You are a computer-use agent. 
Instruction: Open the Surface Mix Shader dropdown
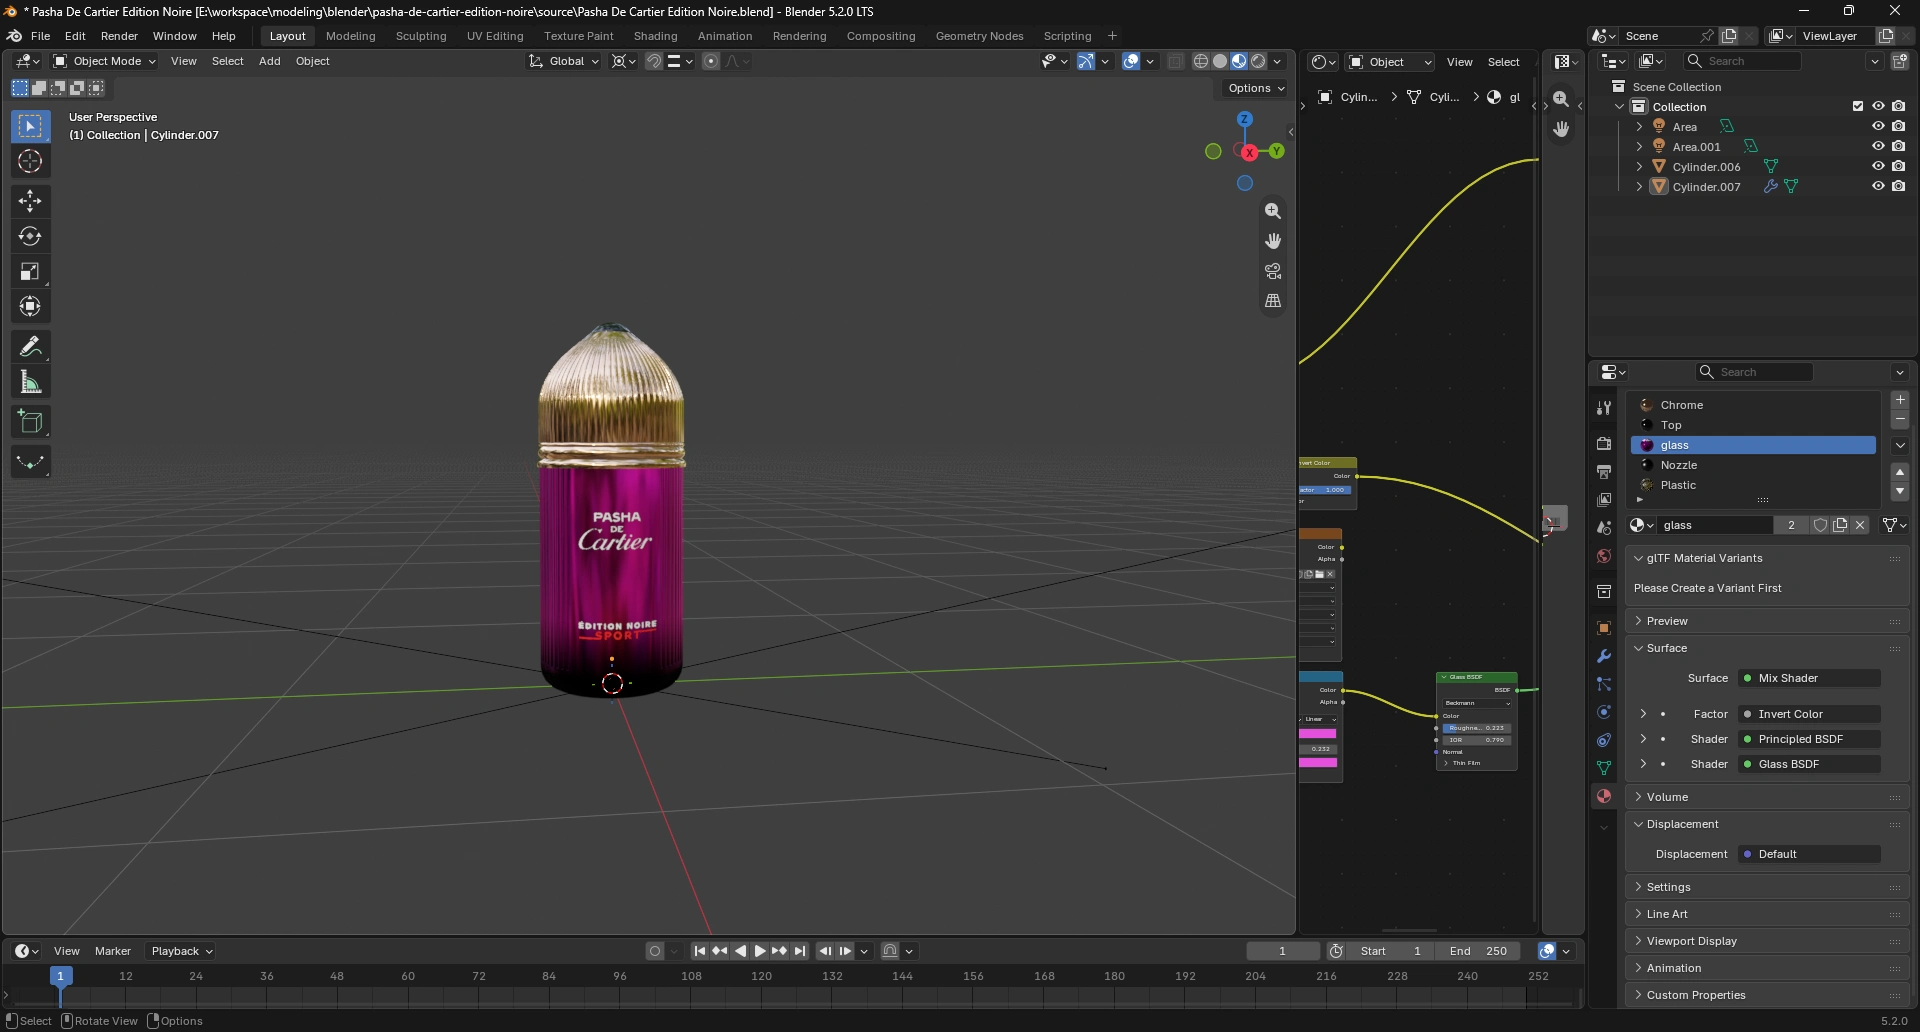pyautogui.click(x=1810, y=678)
